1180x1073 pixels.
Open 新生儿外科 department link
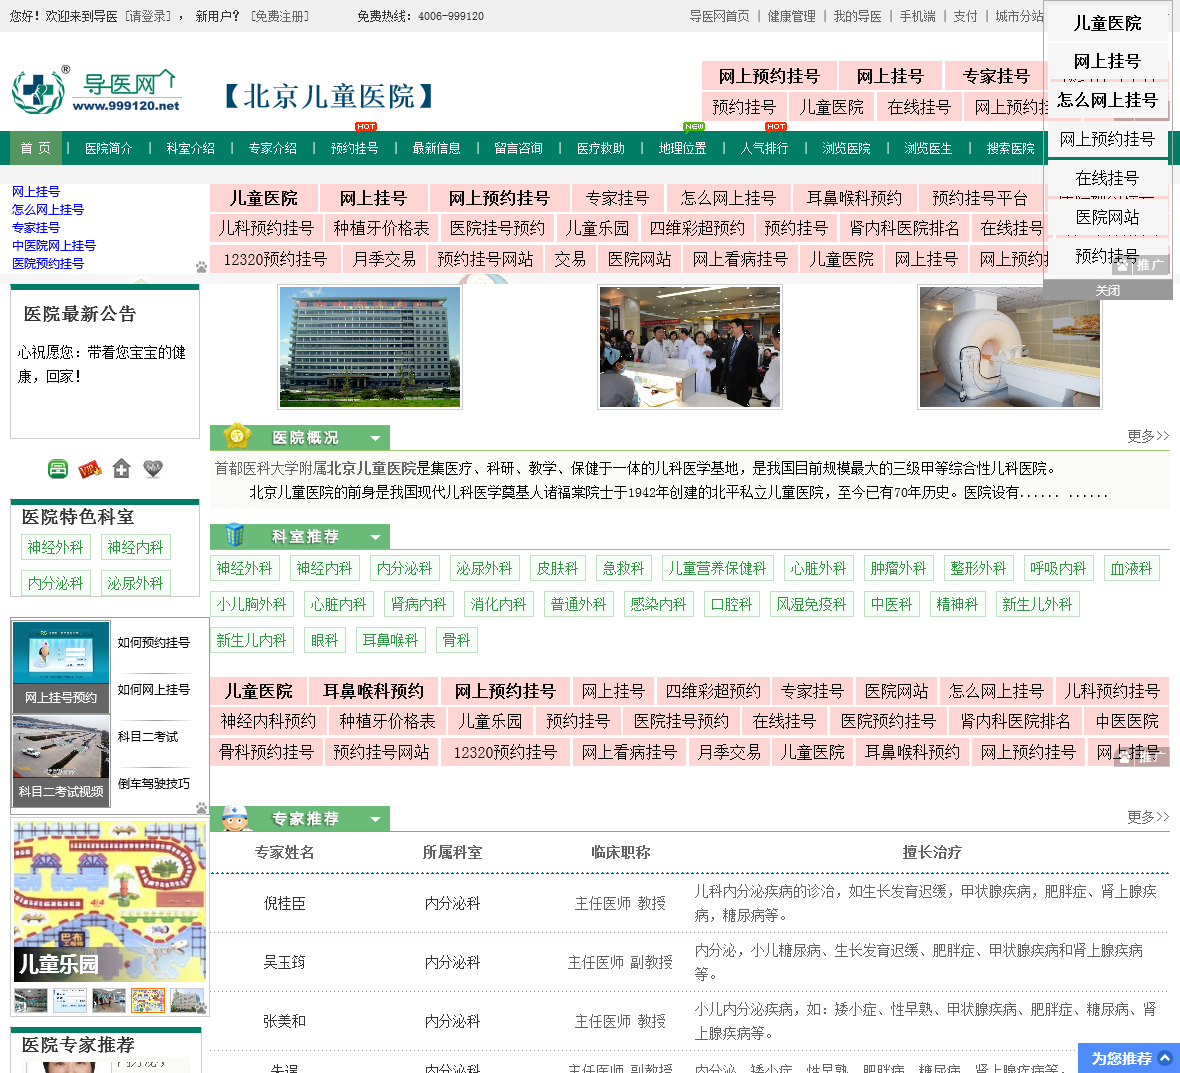point(1037,604)
